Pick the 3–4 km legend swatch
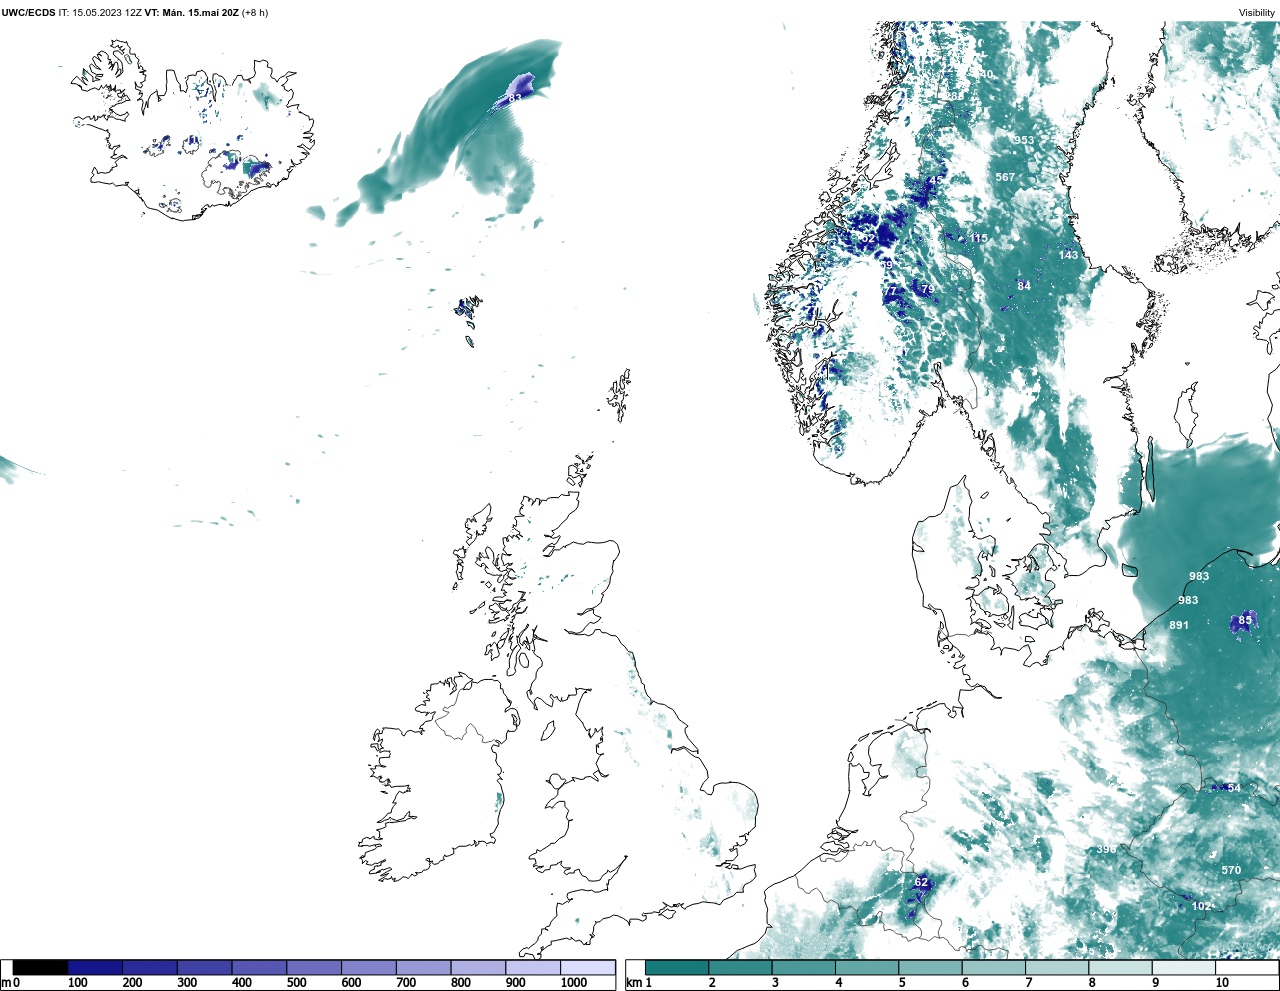The image size is (1280, 991). click(804, 968)
